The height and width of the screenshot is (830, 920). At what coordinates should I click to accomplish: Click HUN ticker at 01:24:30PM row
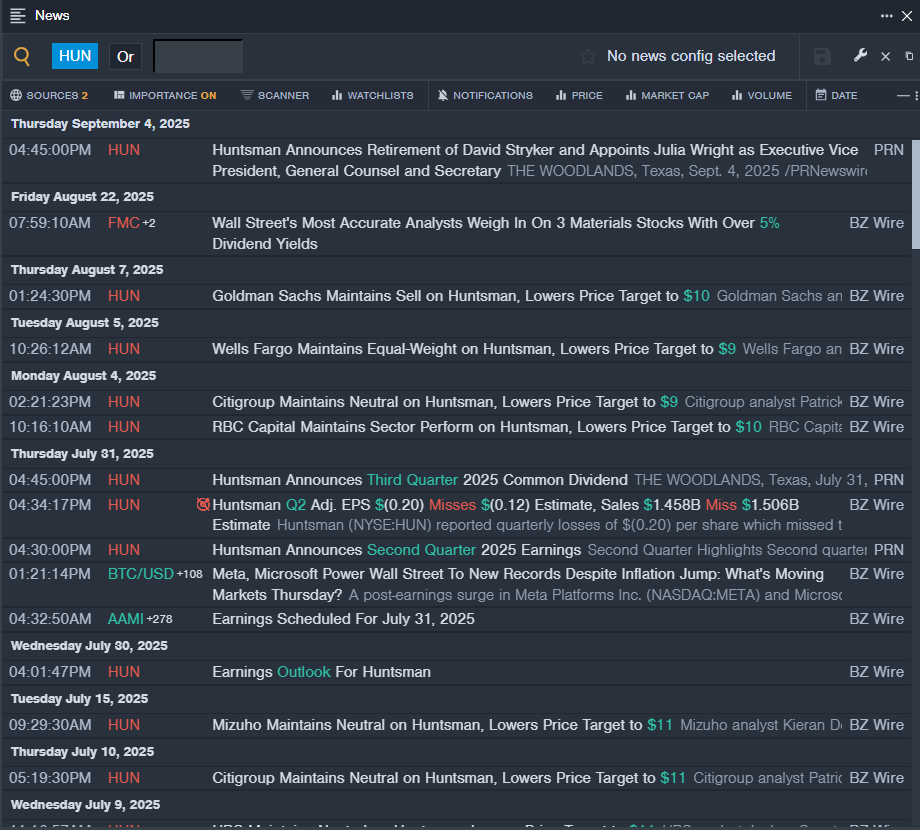tap(124, 296)
